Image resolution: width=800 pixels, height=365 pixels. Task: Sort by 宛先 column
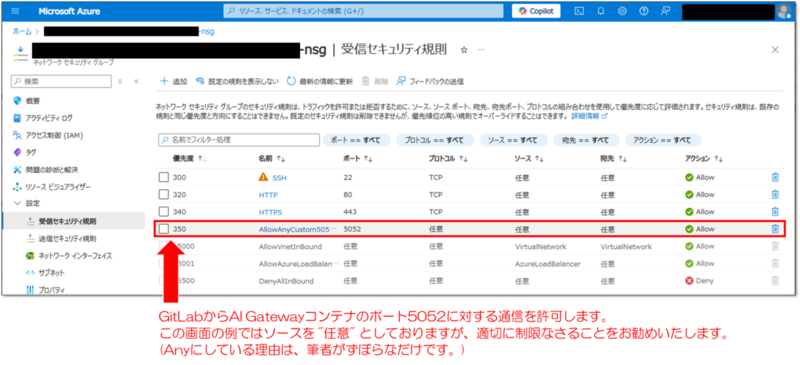613,159
